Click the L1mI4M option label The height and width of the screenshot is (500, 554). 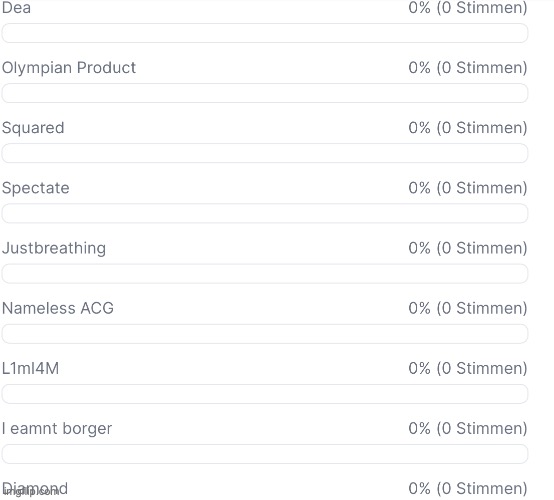(x=30, y=368)
